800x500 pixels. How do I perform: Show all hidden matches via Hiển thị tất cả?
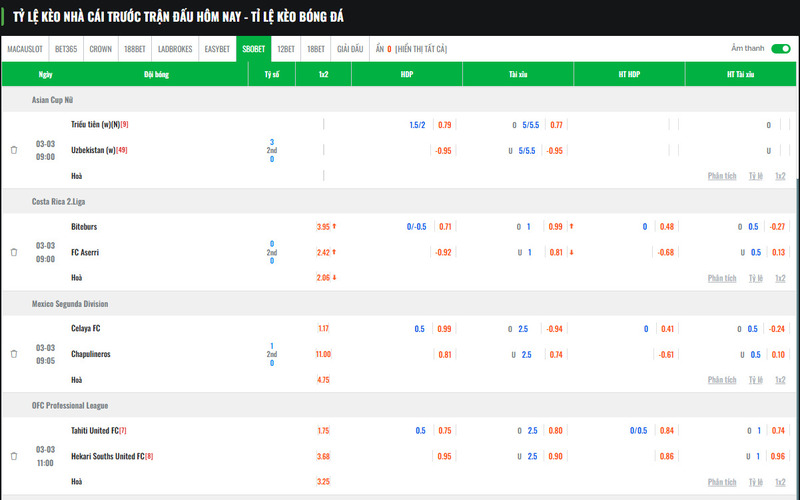[421, 49]
